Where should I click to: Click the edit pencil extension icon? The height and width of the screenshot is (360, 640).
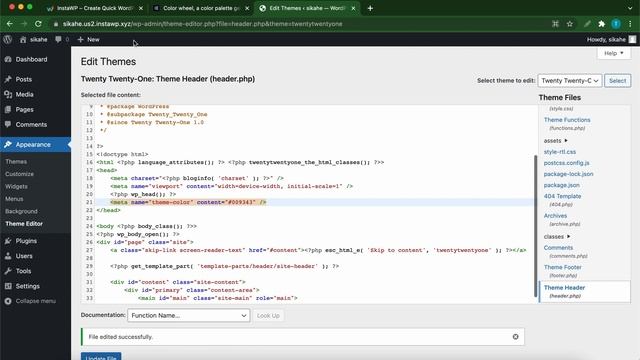587,24
